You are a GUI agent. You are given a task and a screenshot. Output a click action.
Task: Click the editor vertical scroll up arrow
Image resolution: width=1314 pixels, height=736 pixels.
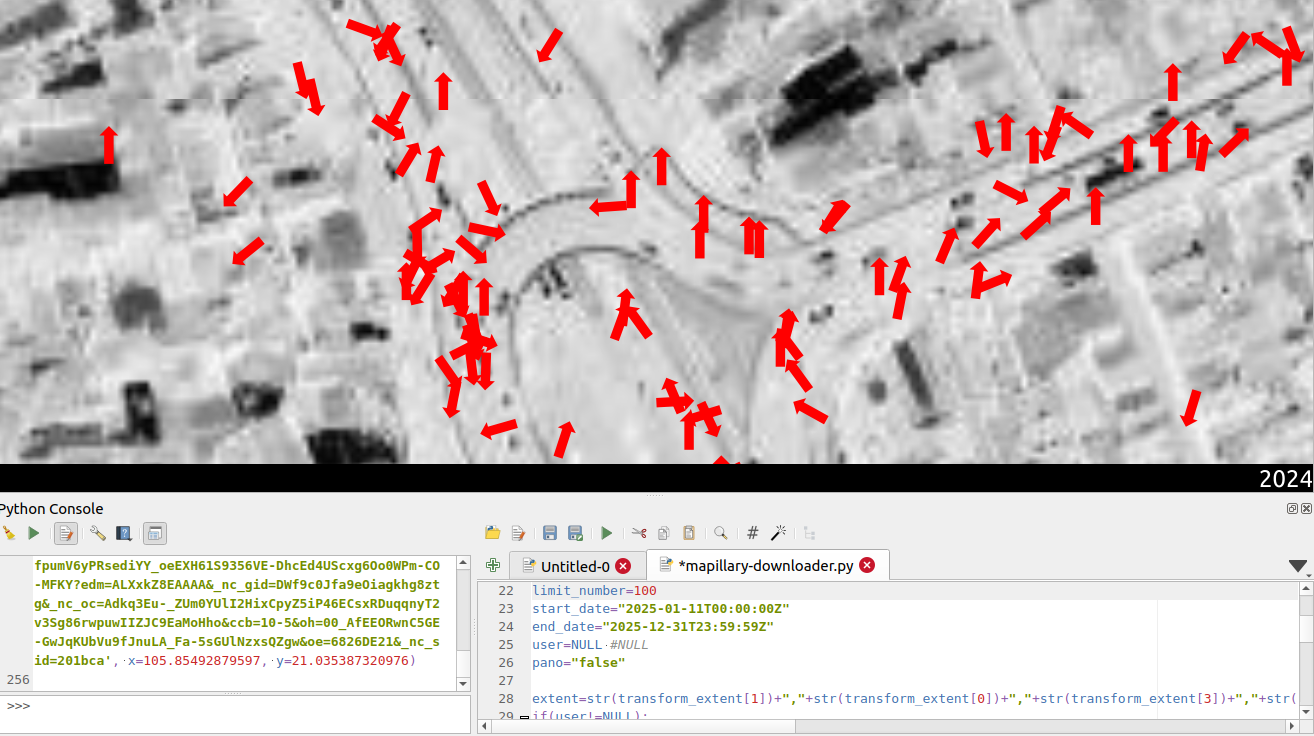click(x=1305, y=589)
